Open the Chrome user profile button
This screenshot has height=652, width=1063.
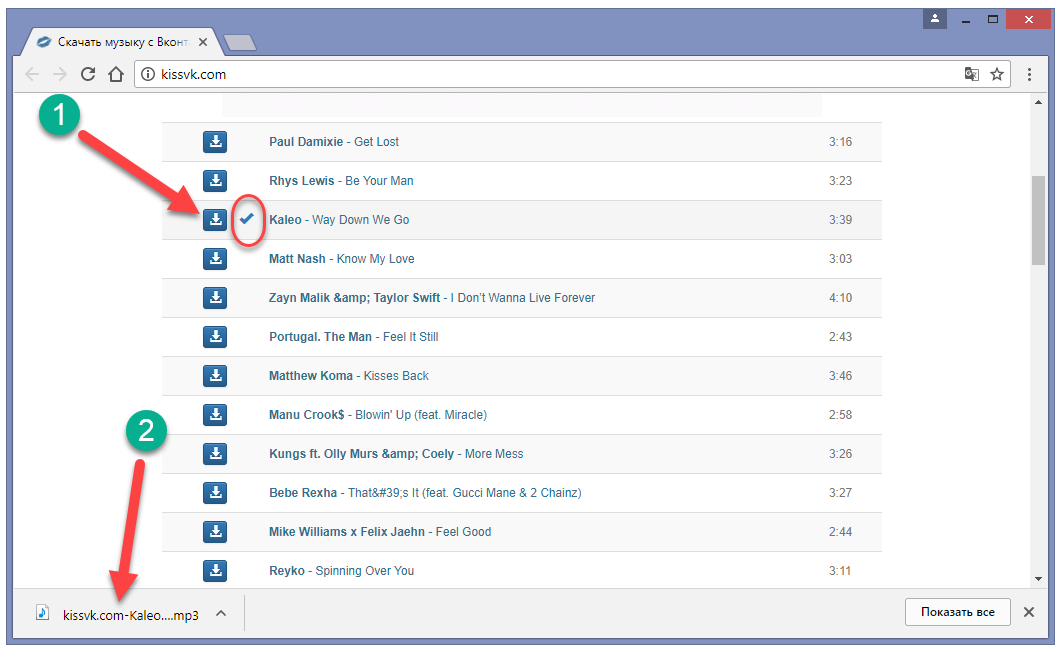coord(935,19)
